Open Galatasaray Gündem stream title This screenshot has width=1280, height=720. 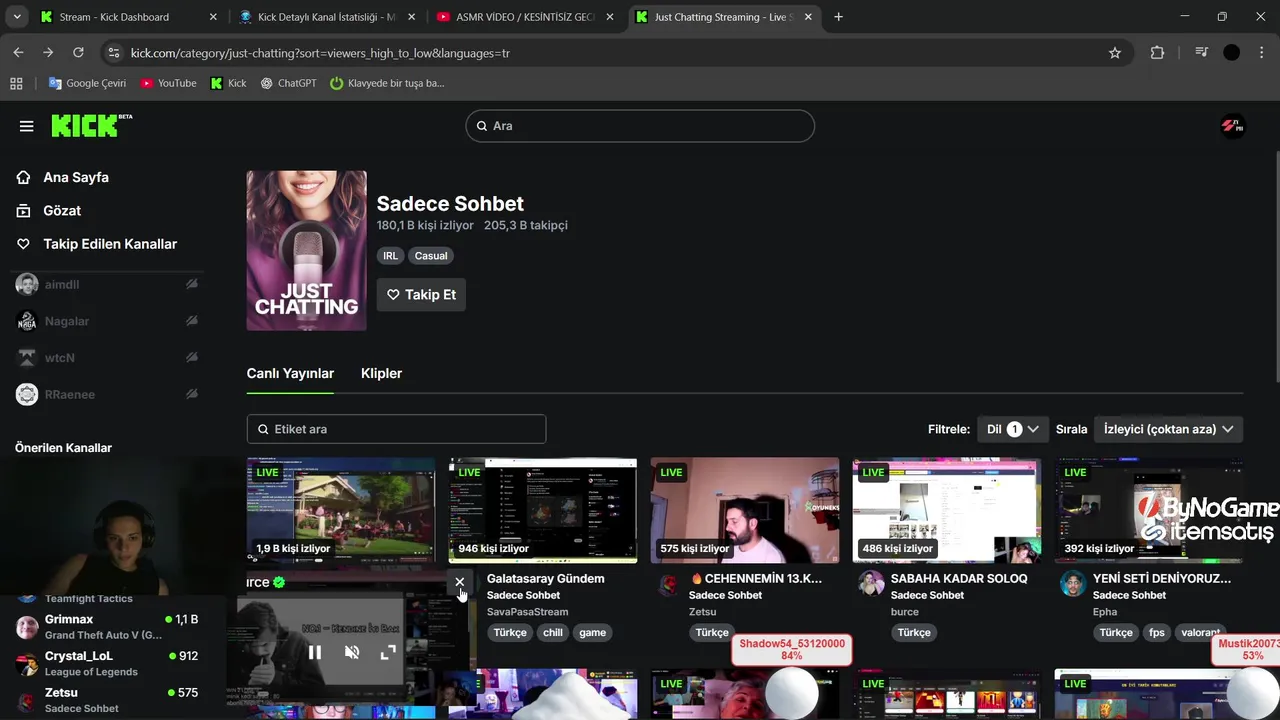click(545, 579)
